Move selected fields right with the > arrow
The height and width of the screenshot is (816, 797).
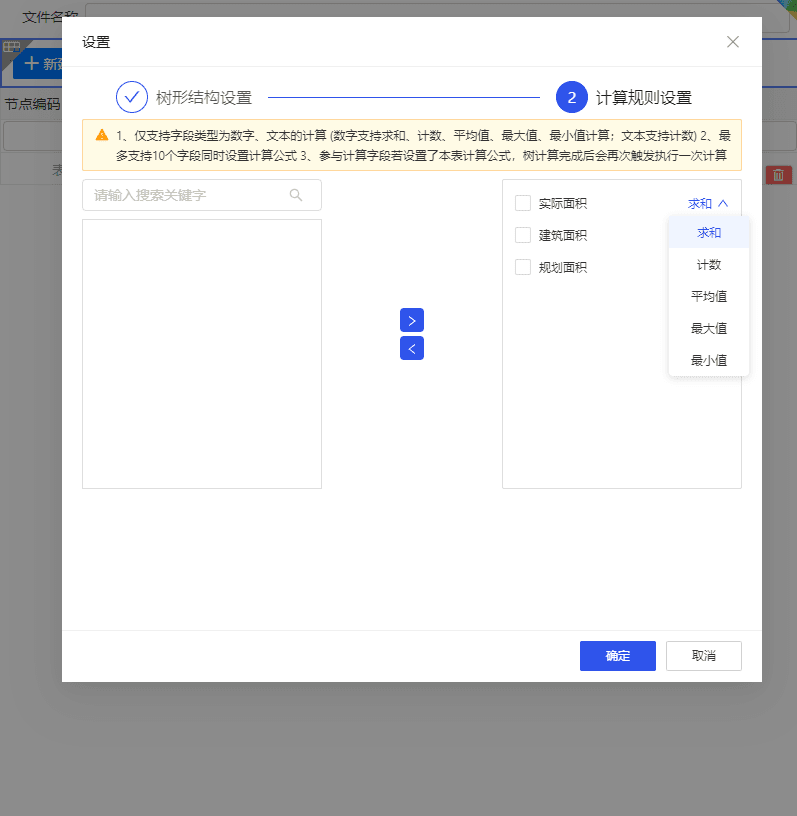point(412,320)
